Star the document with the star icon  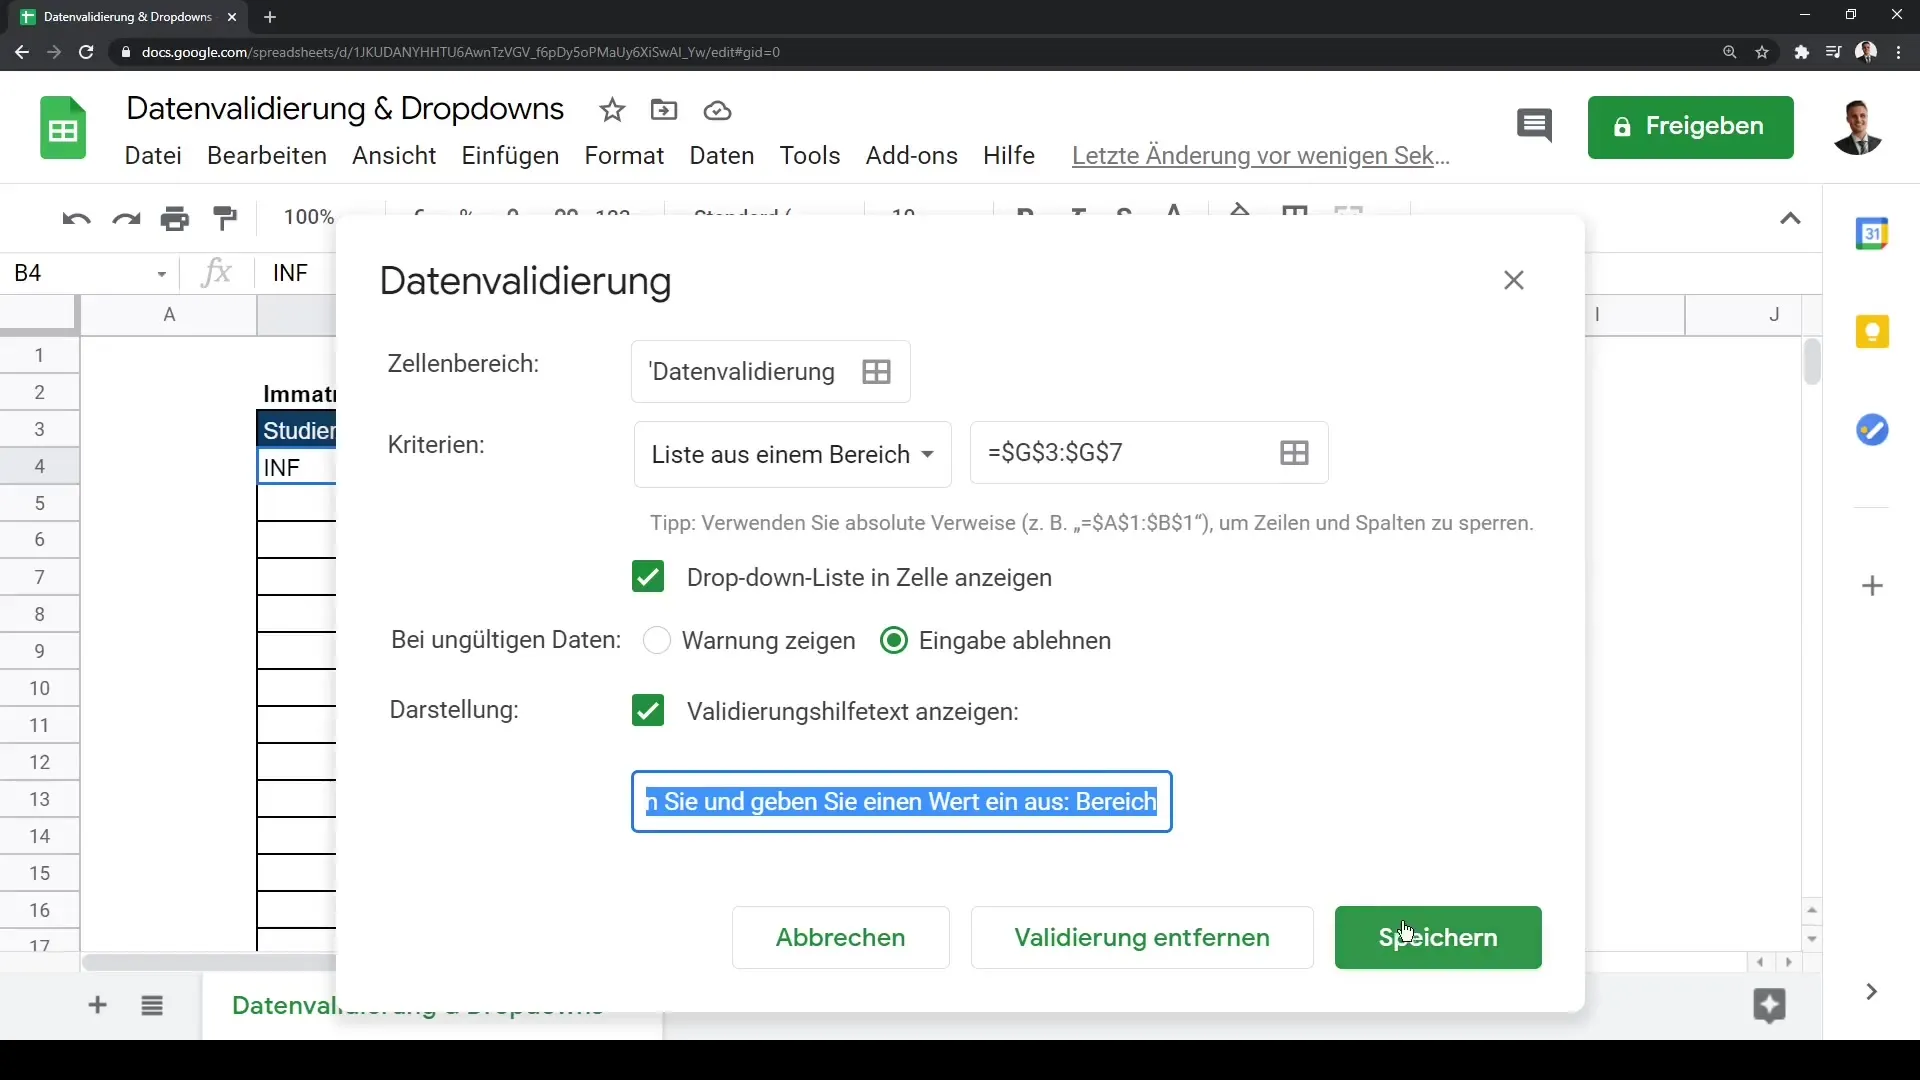click(612, 110)
